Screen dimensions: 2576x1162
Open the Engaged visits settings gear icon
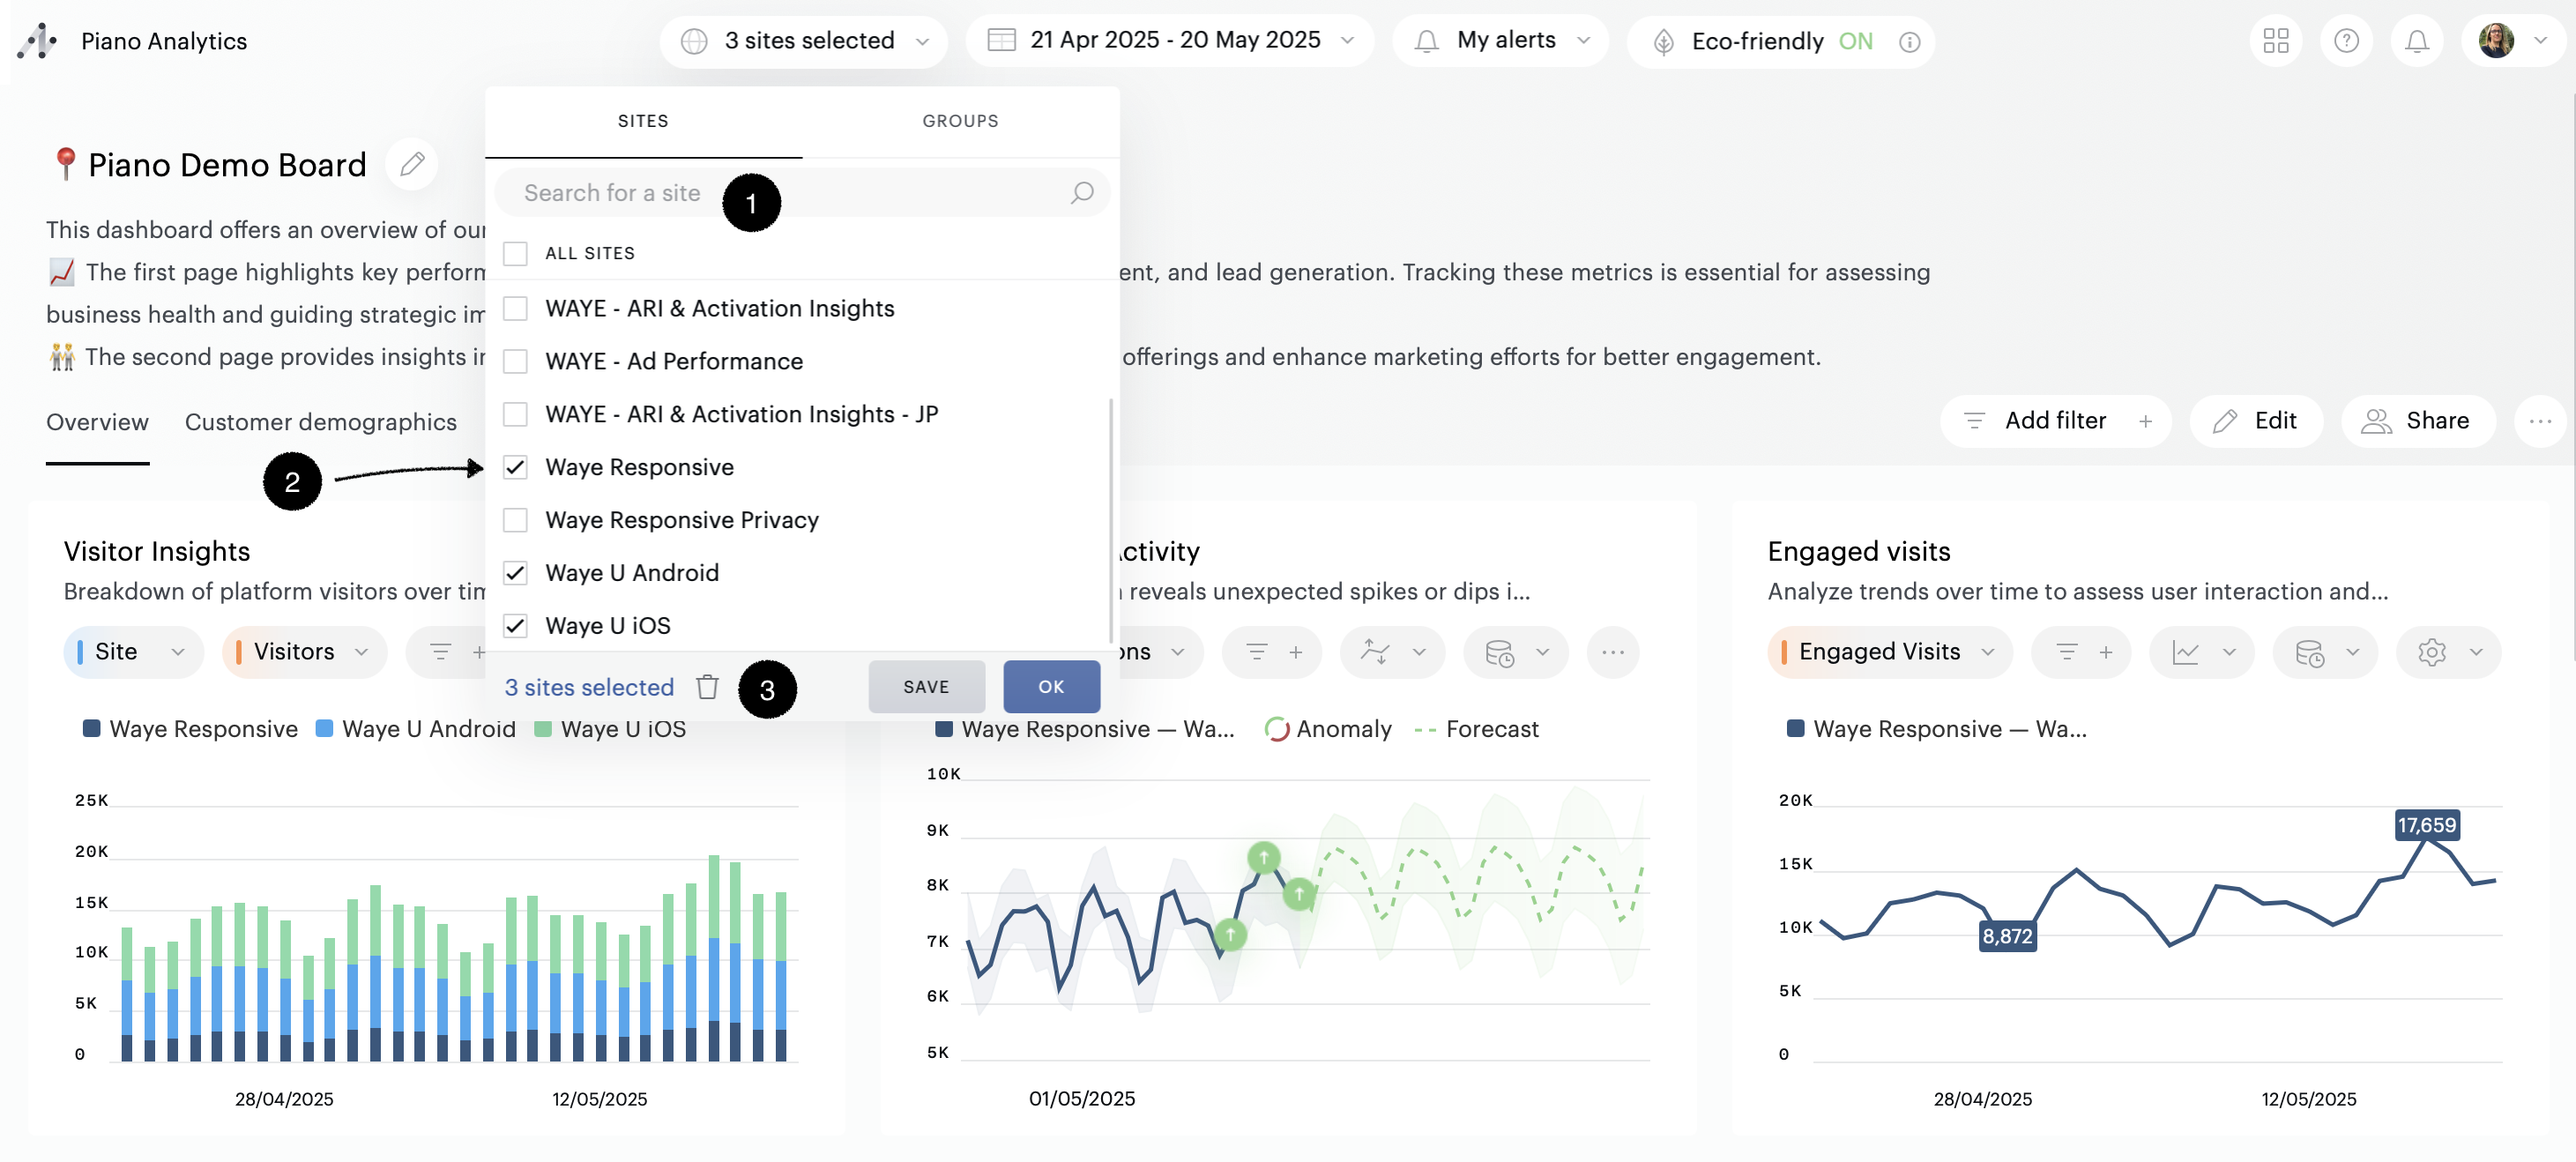(2431, 652)
